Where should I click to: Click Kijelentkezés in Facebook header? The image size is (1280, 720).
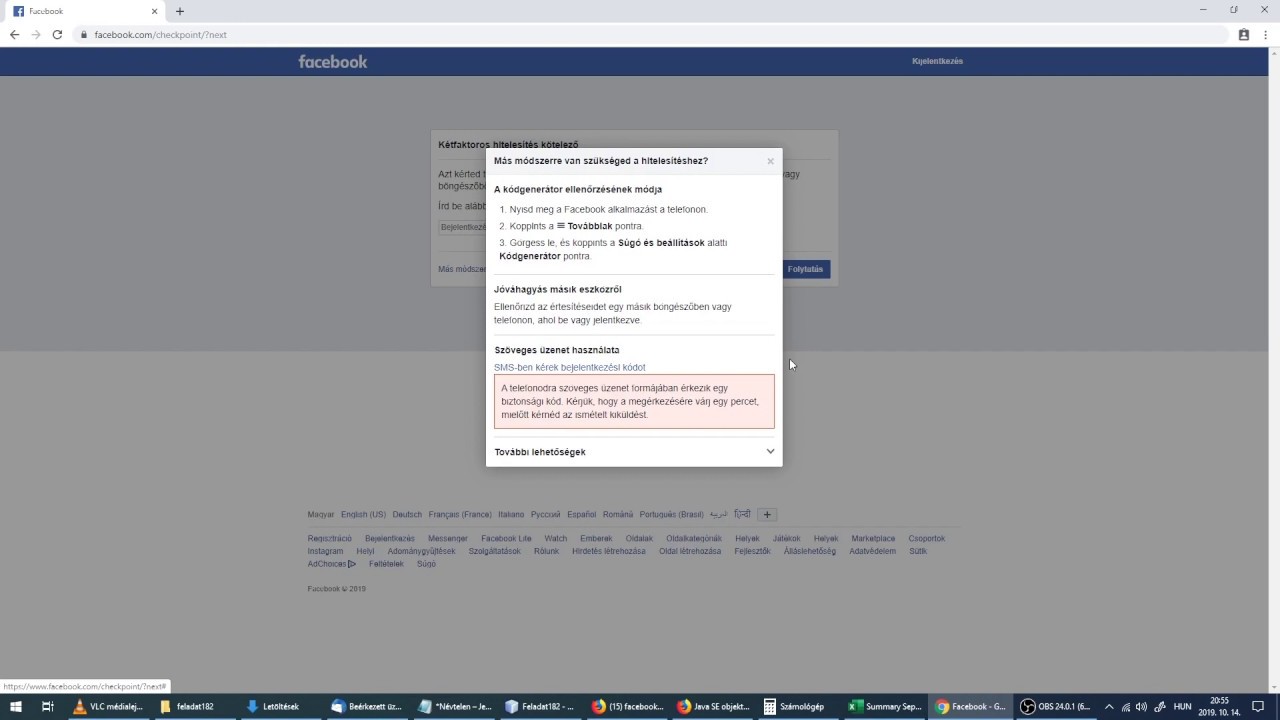(937, 61)
